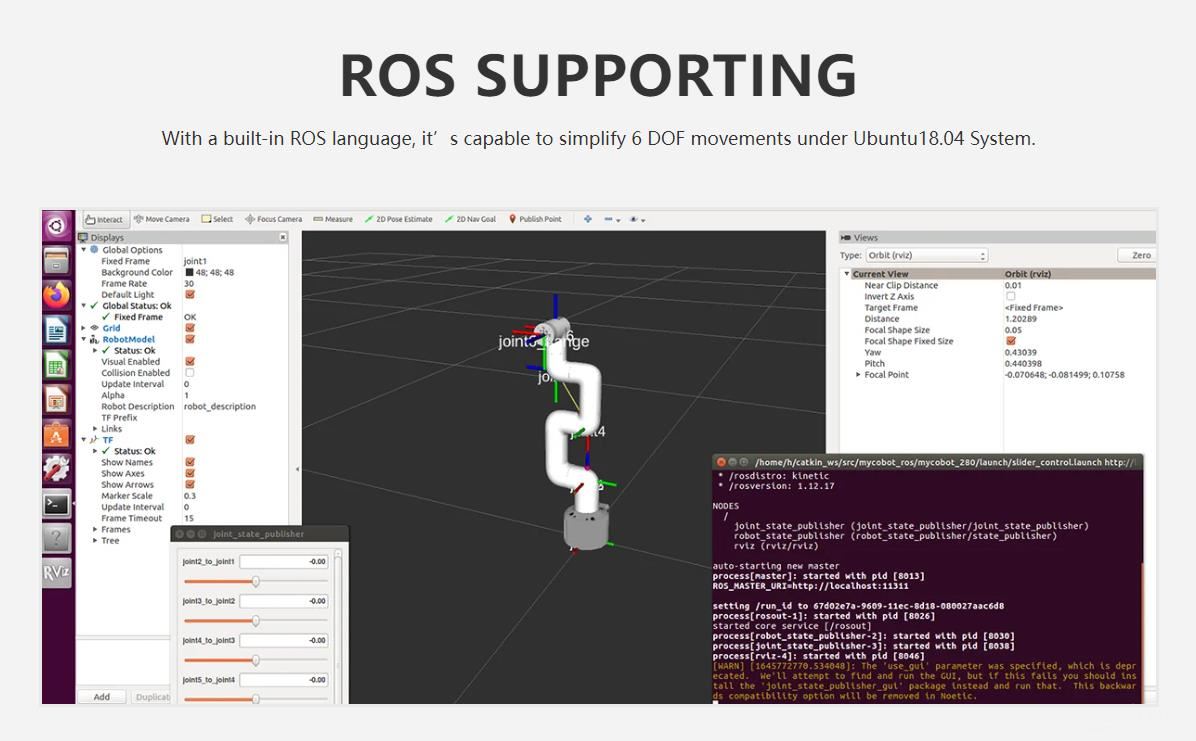Open the remove-tool minus dropdown
This screenshot has width=1196, height=741.
point(612,220)
